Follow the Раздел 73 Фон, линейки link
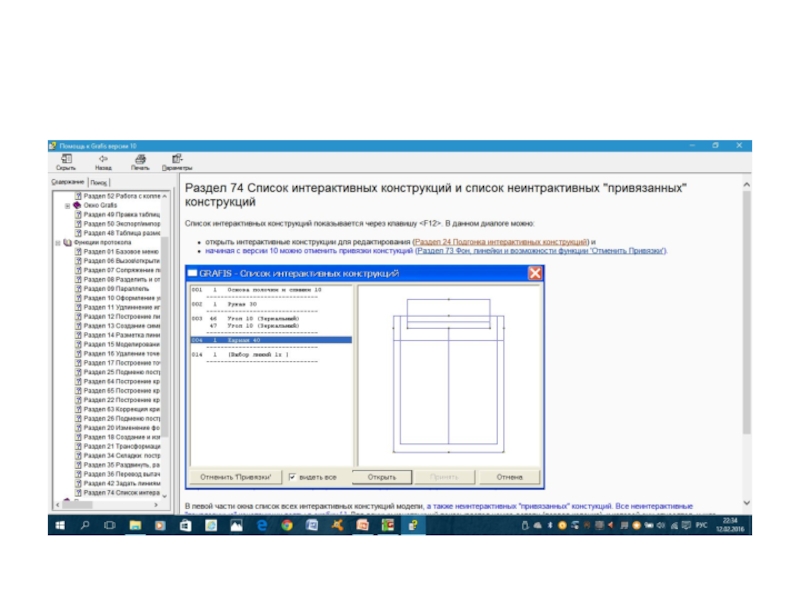Viewport: 800px width, 600px height. [541, 251]
